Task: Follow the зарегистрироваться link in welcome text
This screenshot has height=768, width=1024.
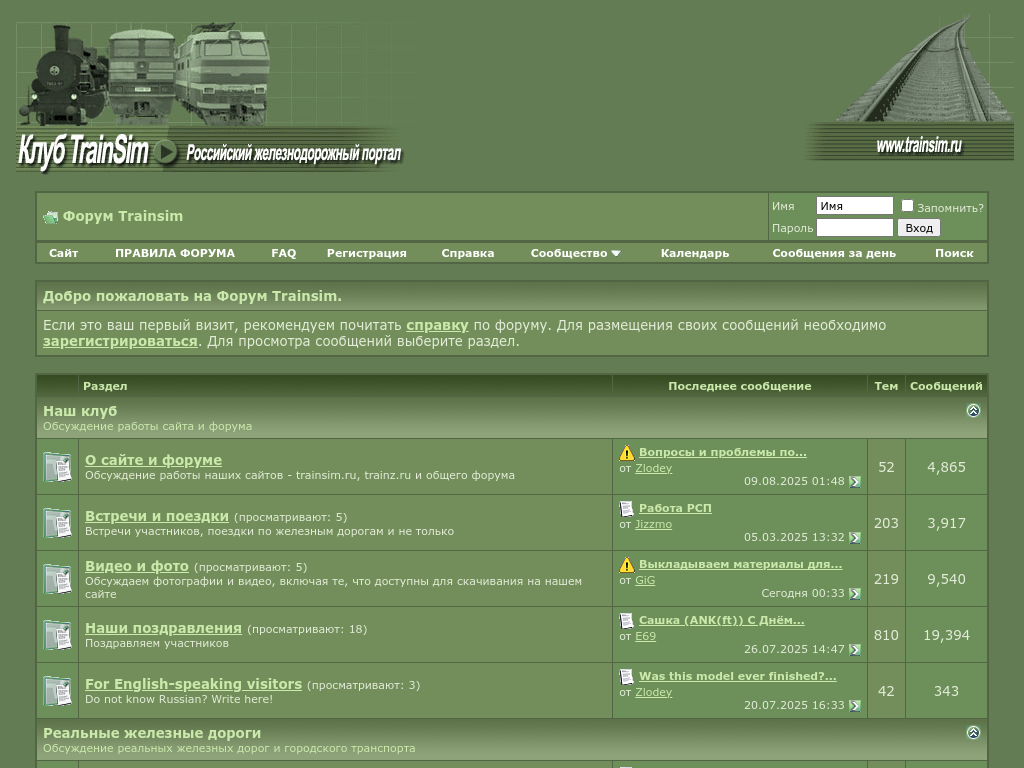Action: (120, 341)
